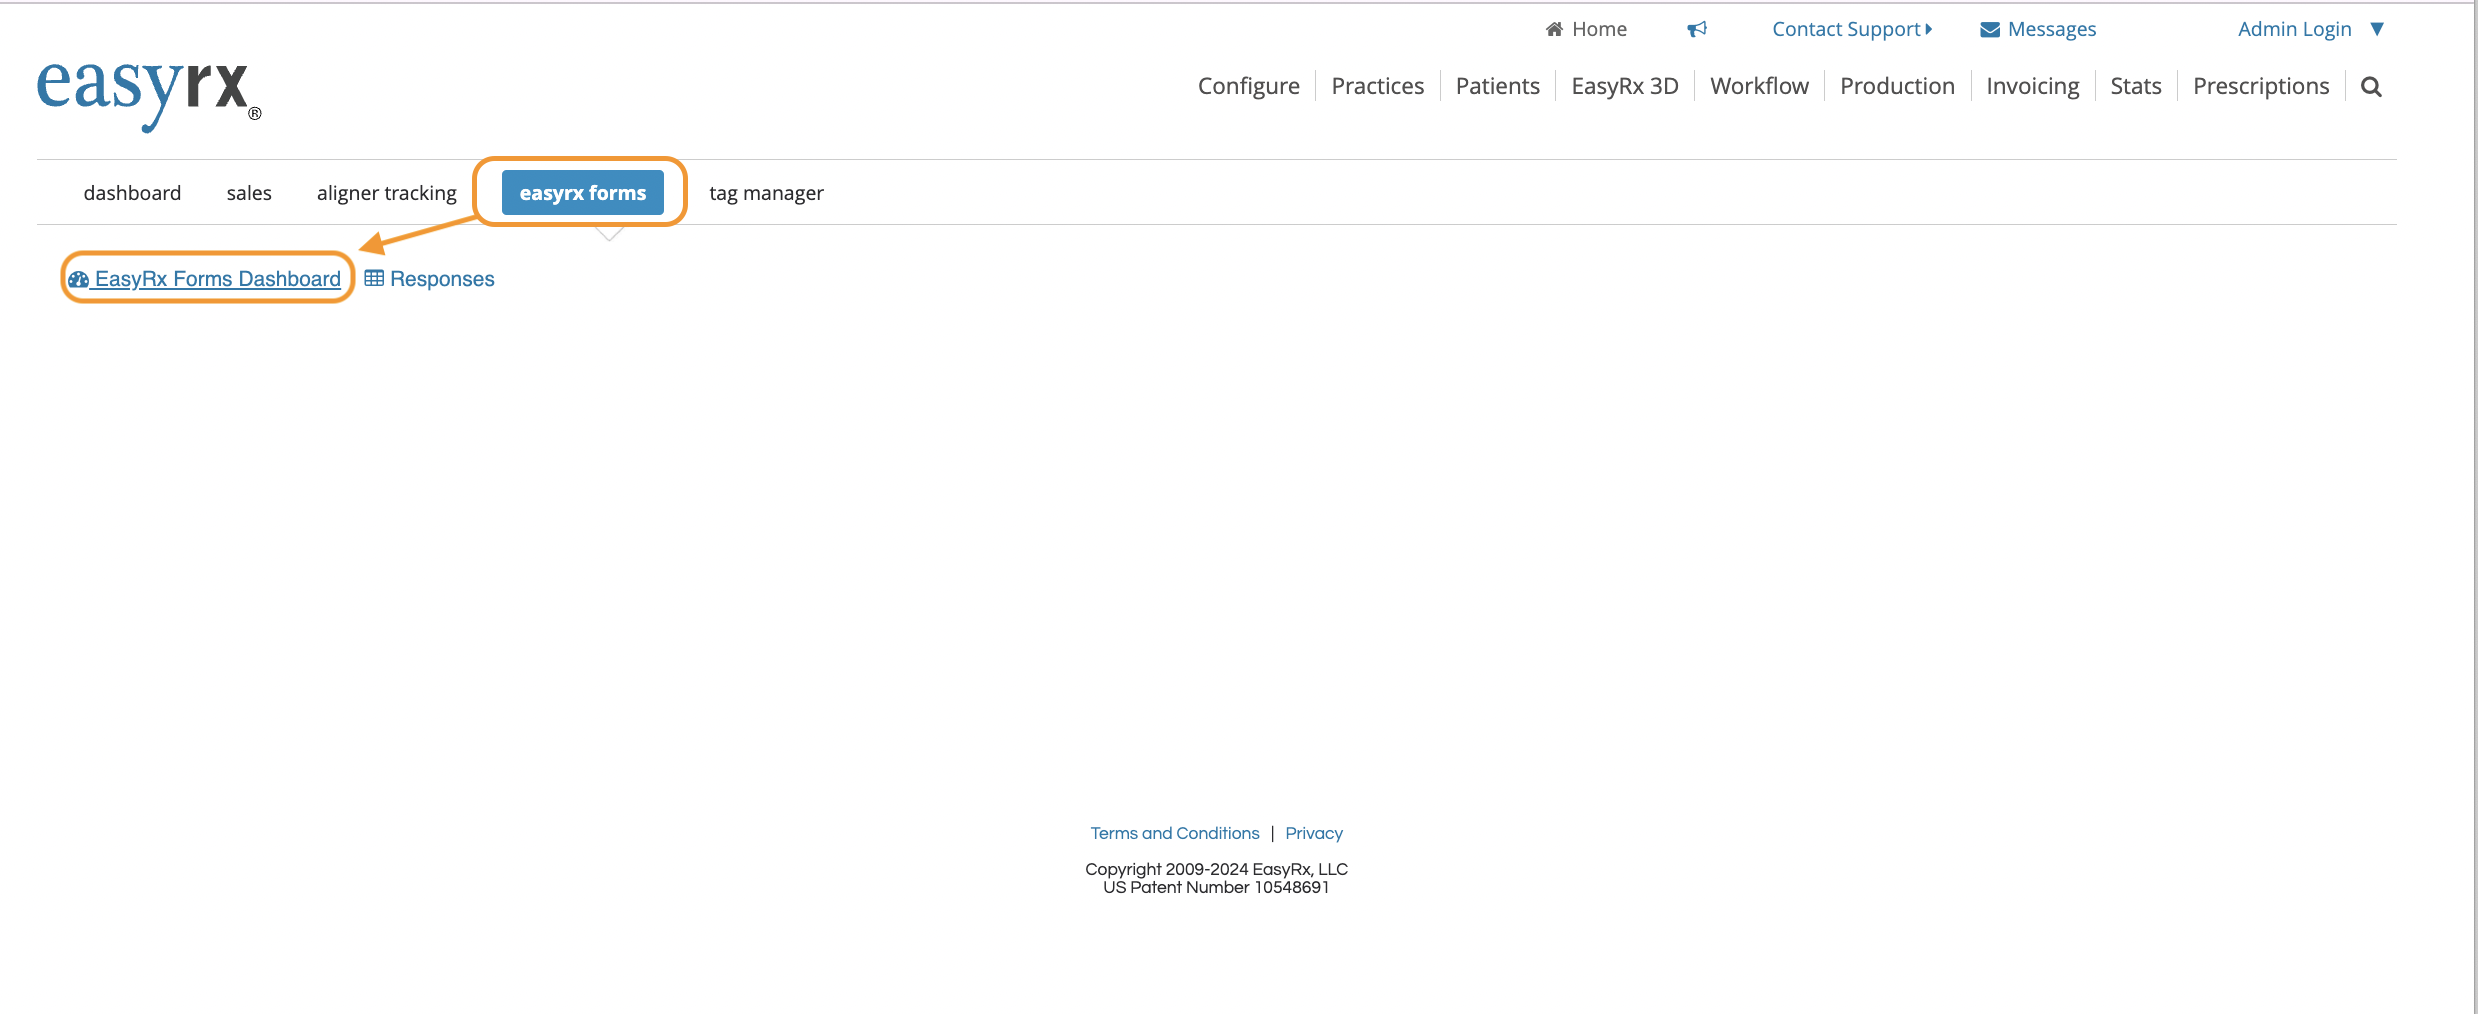Click the Home house icon
2478x1014 pixels.
tap(1554, 29)
